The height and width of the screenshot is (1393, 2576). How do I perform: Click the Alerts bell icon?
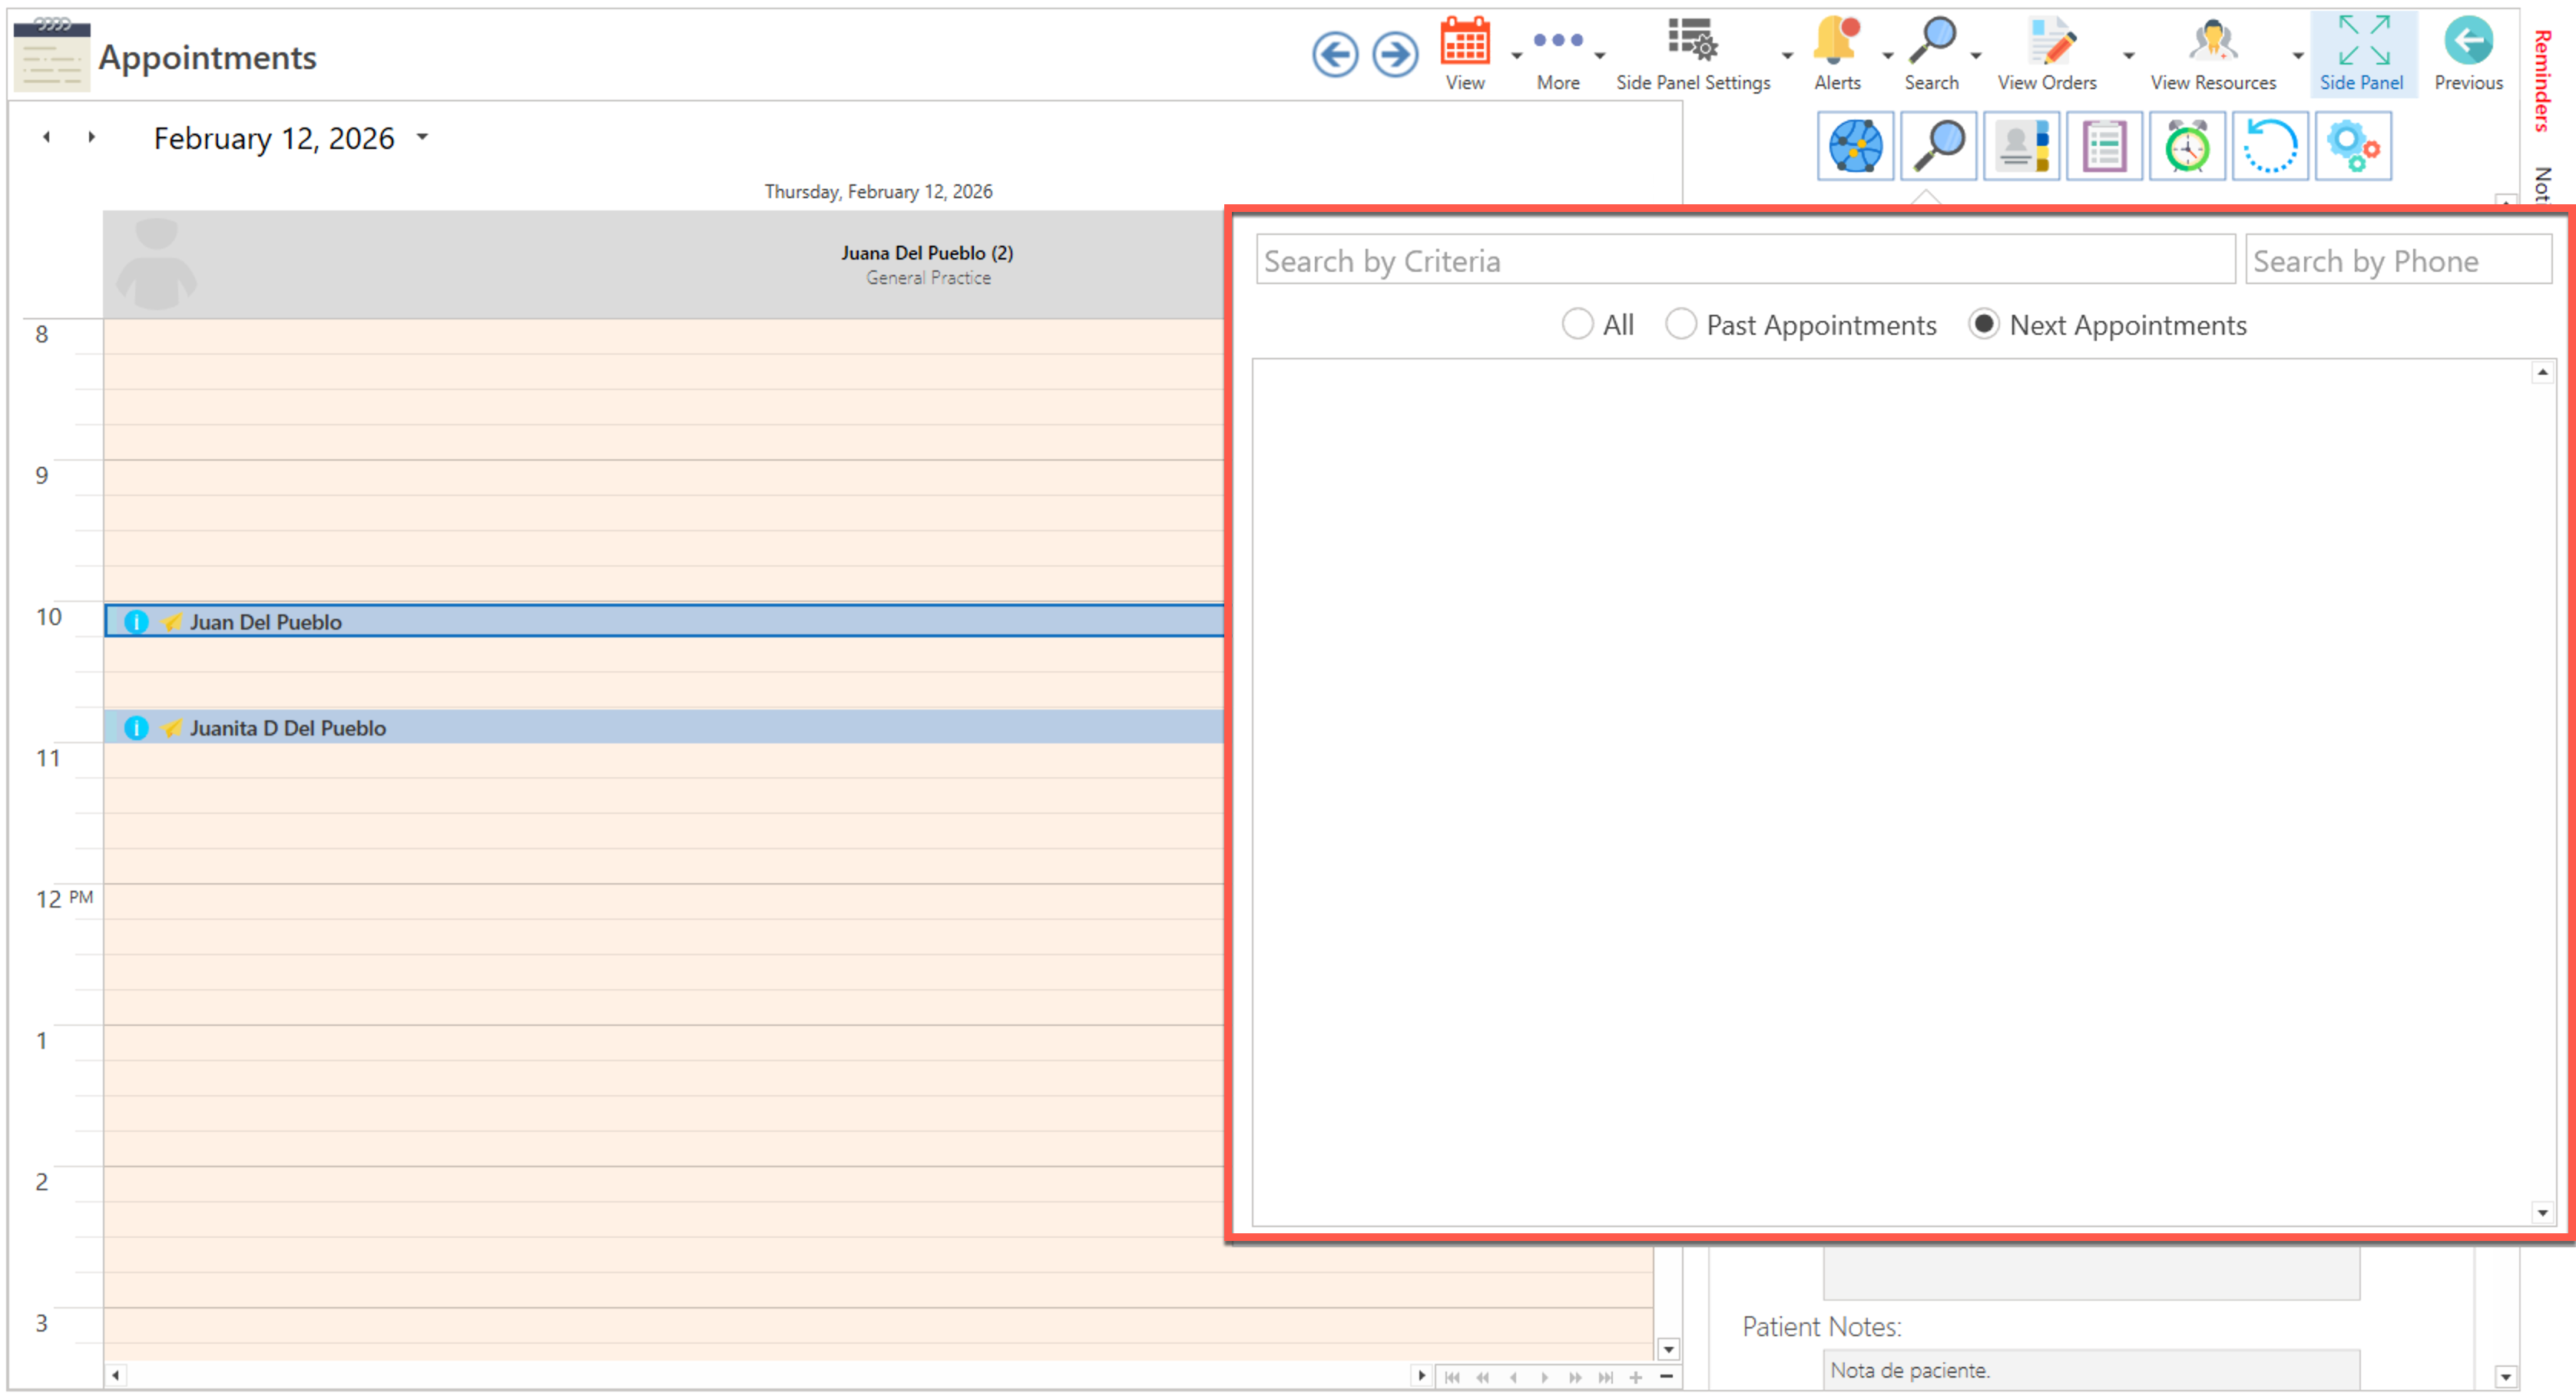coord(1837,43)
